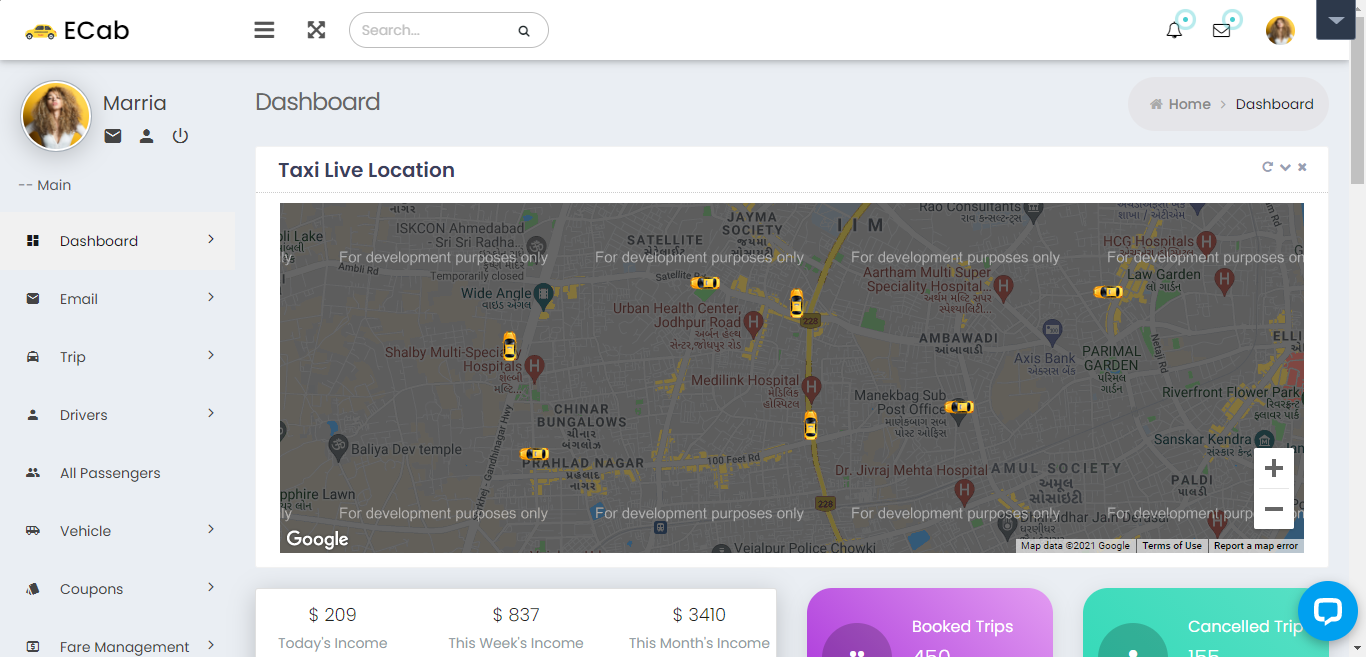Click the user profile icon under Marria
The width and height of the screenshot is (1366, 657).
[146, 136]
